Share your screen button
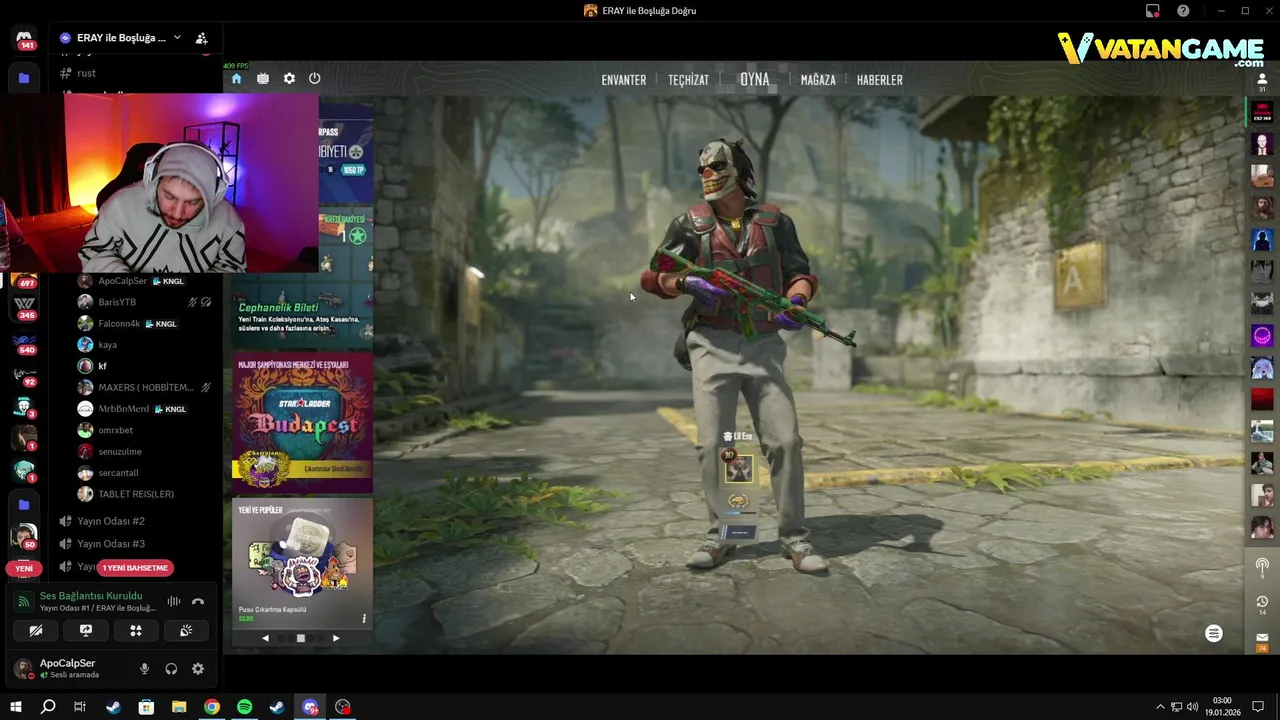The height and width of the screenshot is (720, 1280). (85, 631)
